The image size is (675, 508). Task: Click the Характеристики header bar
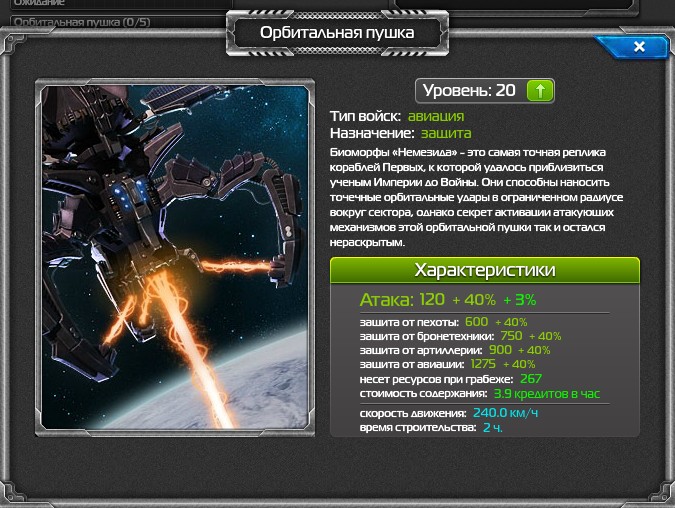[485, 270]
